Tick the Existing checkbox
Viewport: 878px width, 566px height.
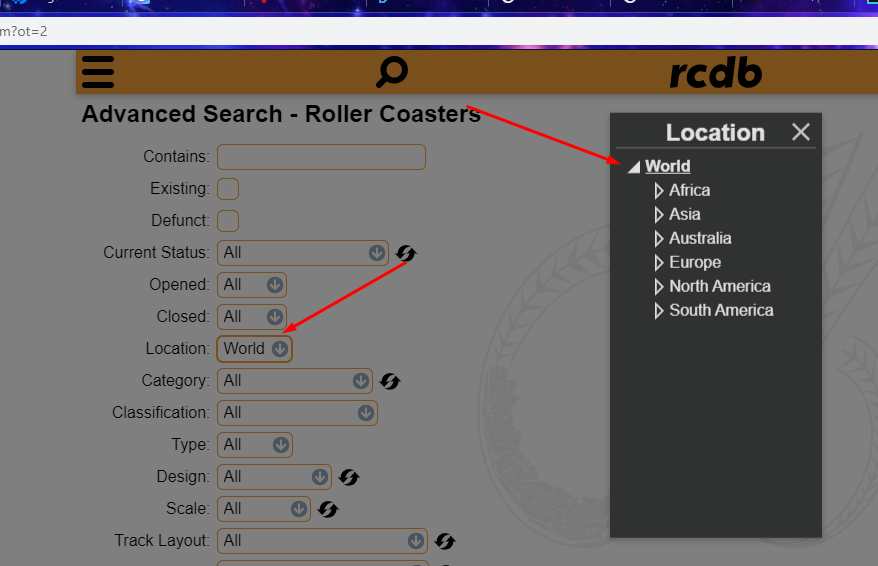point(228,189)
